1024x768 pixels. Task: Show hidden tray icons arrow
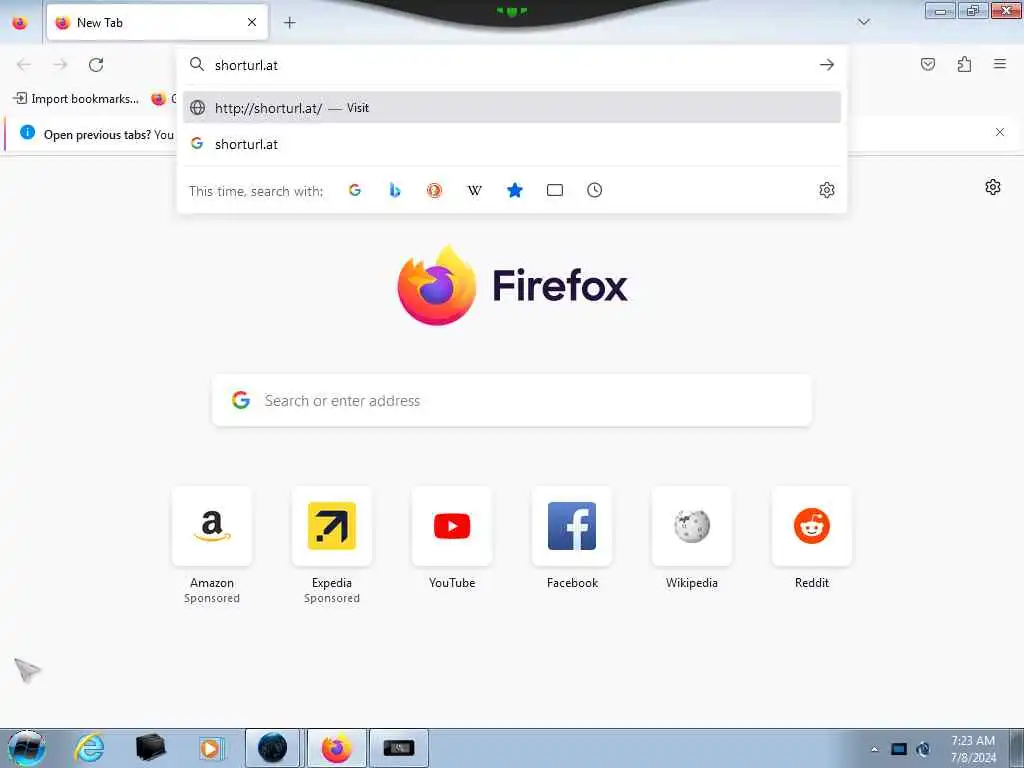(x=874, y=749)
